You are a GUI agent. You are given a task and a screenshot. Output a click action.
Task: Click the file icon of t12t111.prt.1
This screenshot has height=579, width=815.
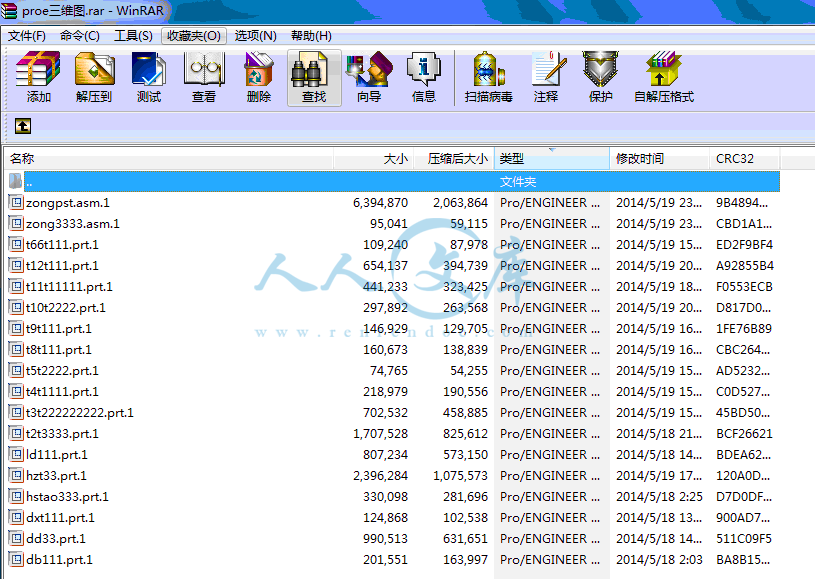[17, 266]
